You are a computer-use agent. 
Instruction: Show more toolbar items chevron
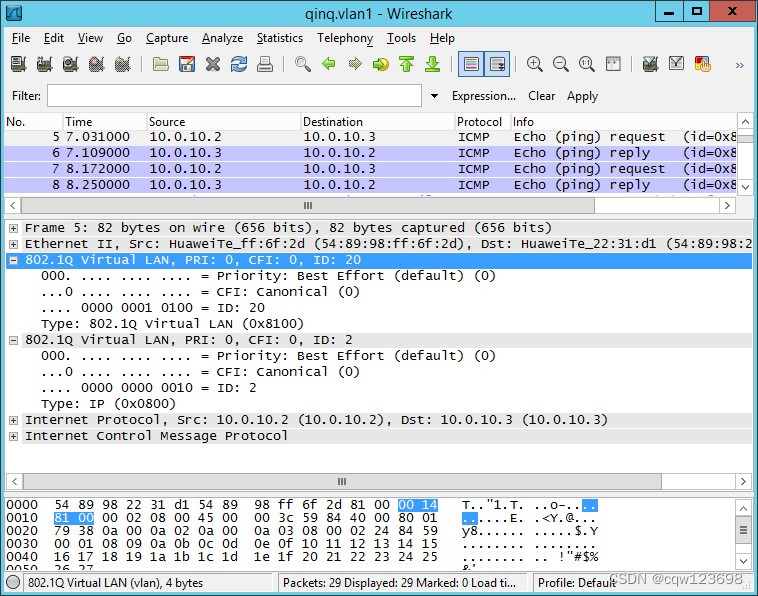coord(740,65)
